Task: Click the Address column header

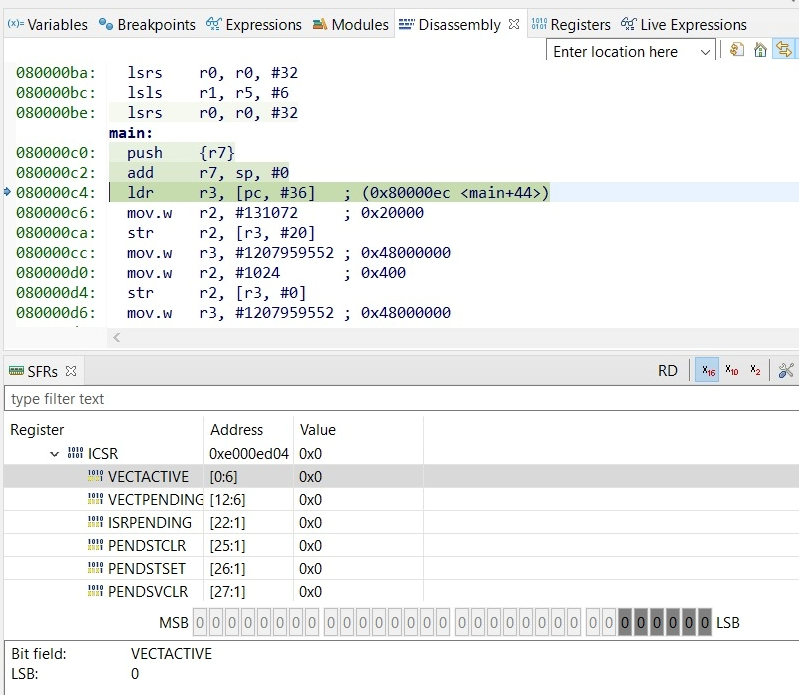Action: coord(249,430)
